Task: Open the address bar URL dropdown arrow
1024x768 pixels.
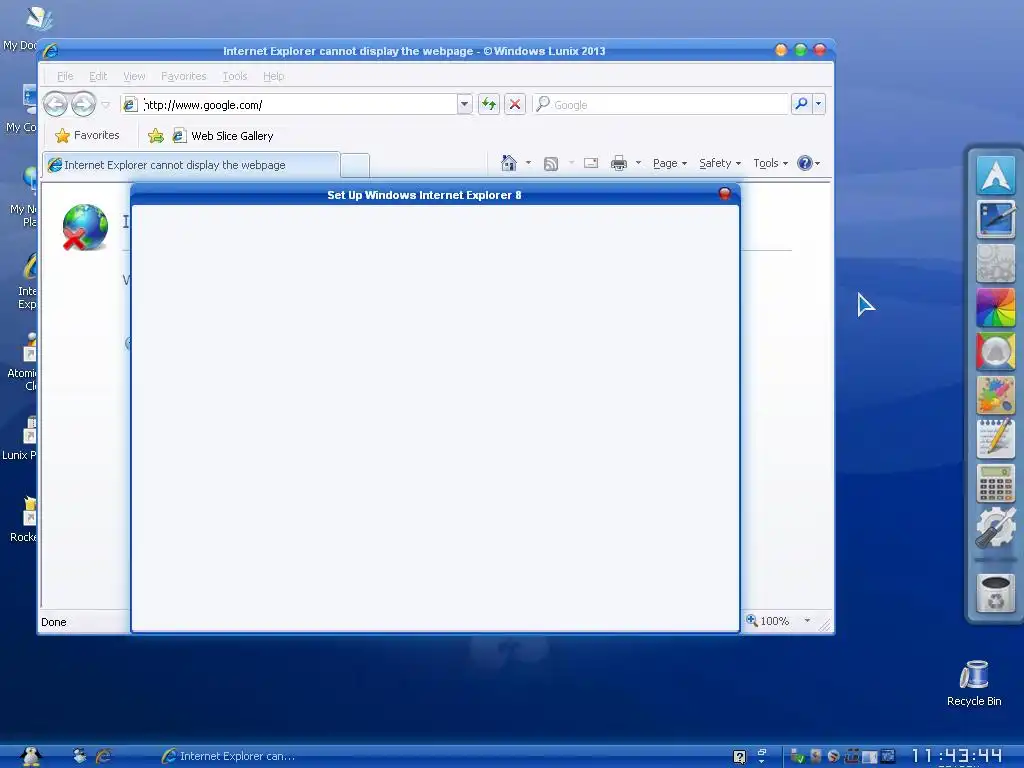Action: click(464, 104)
